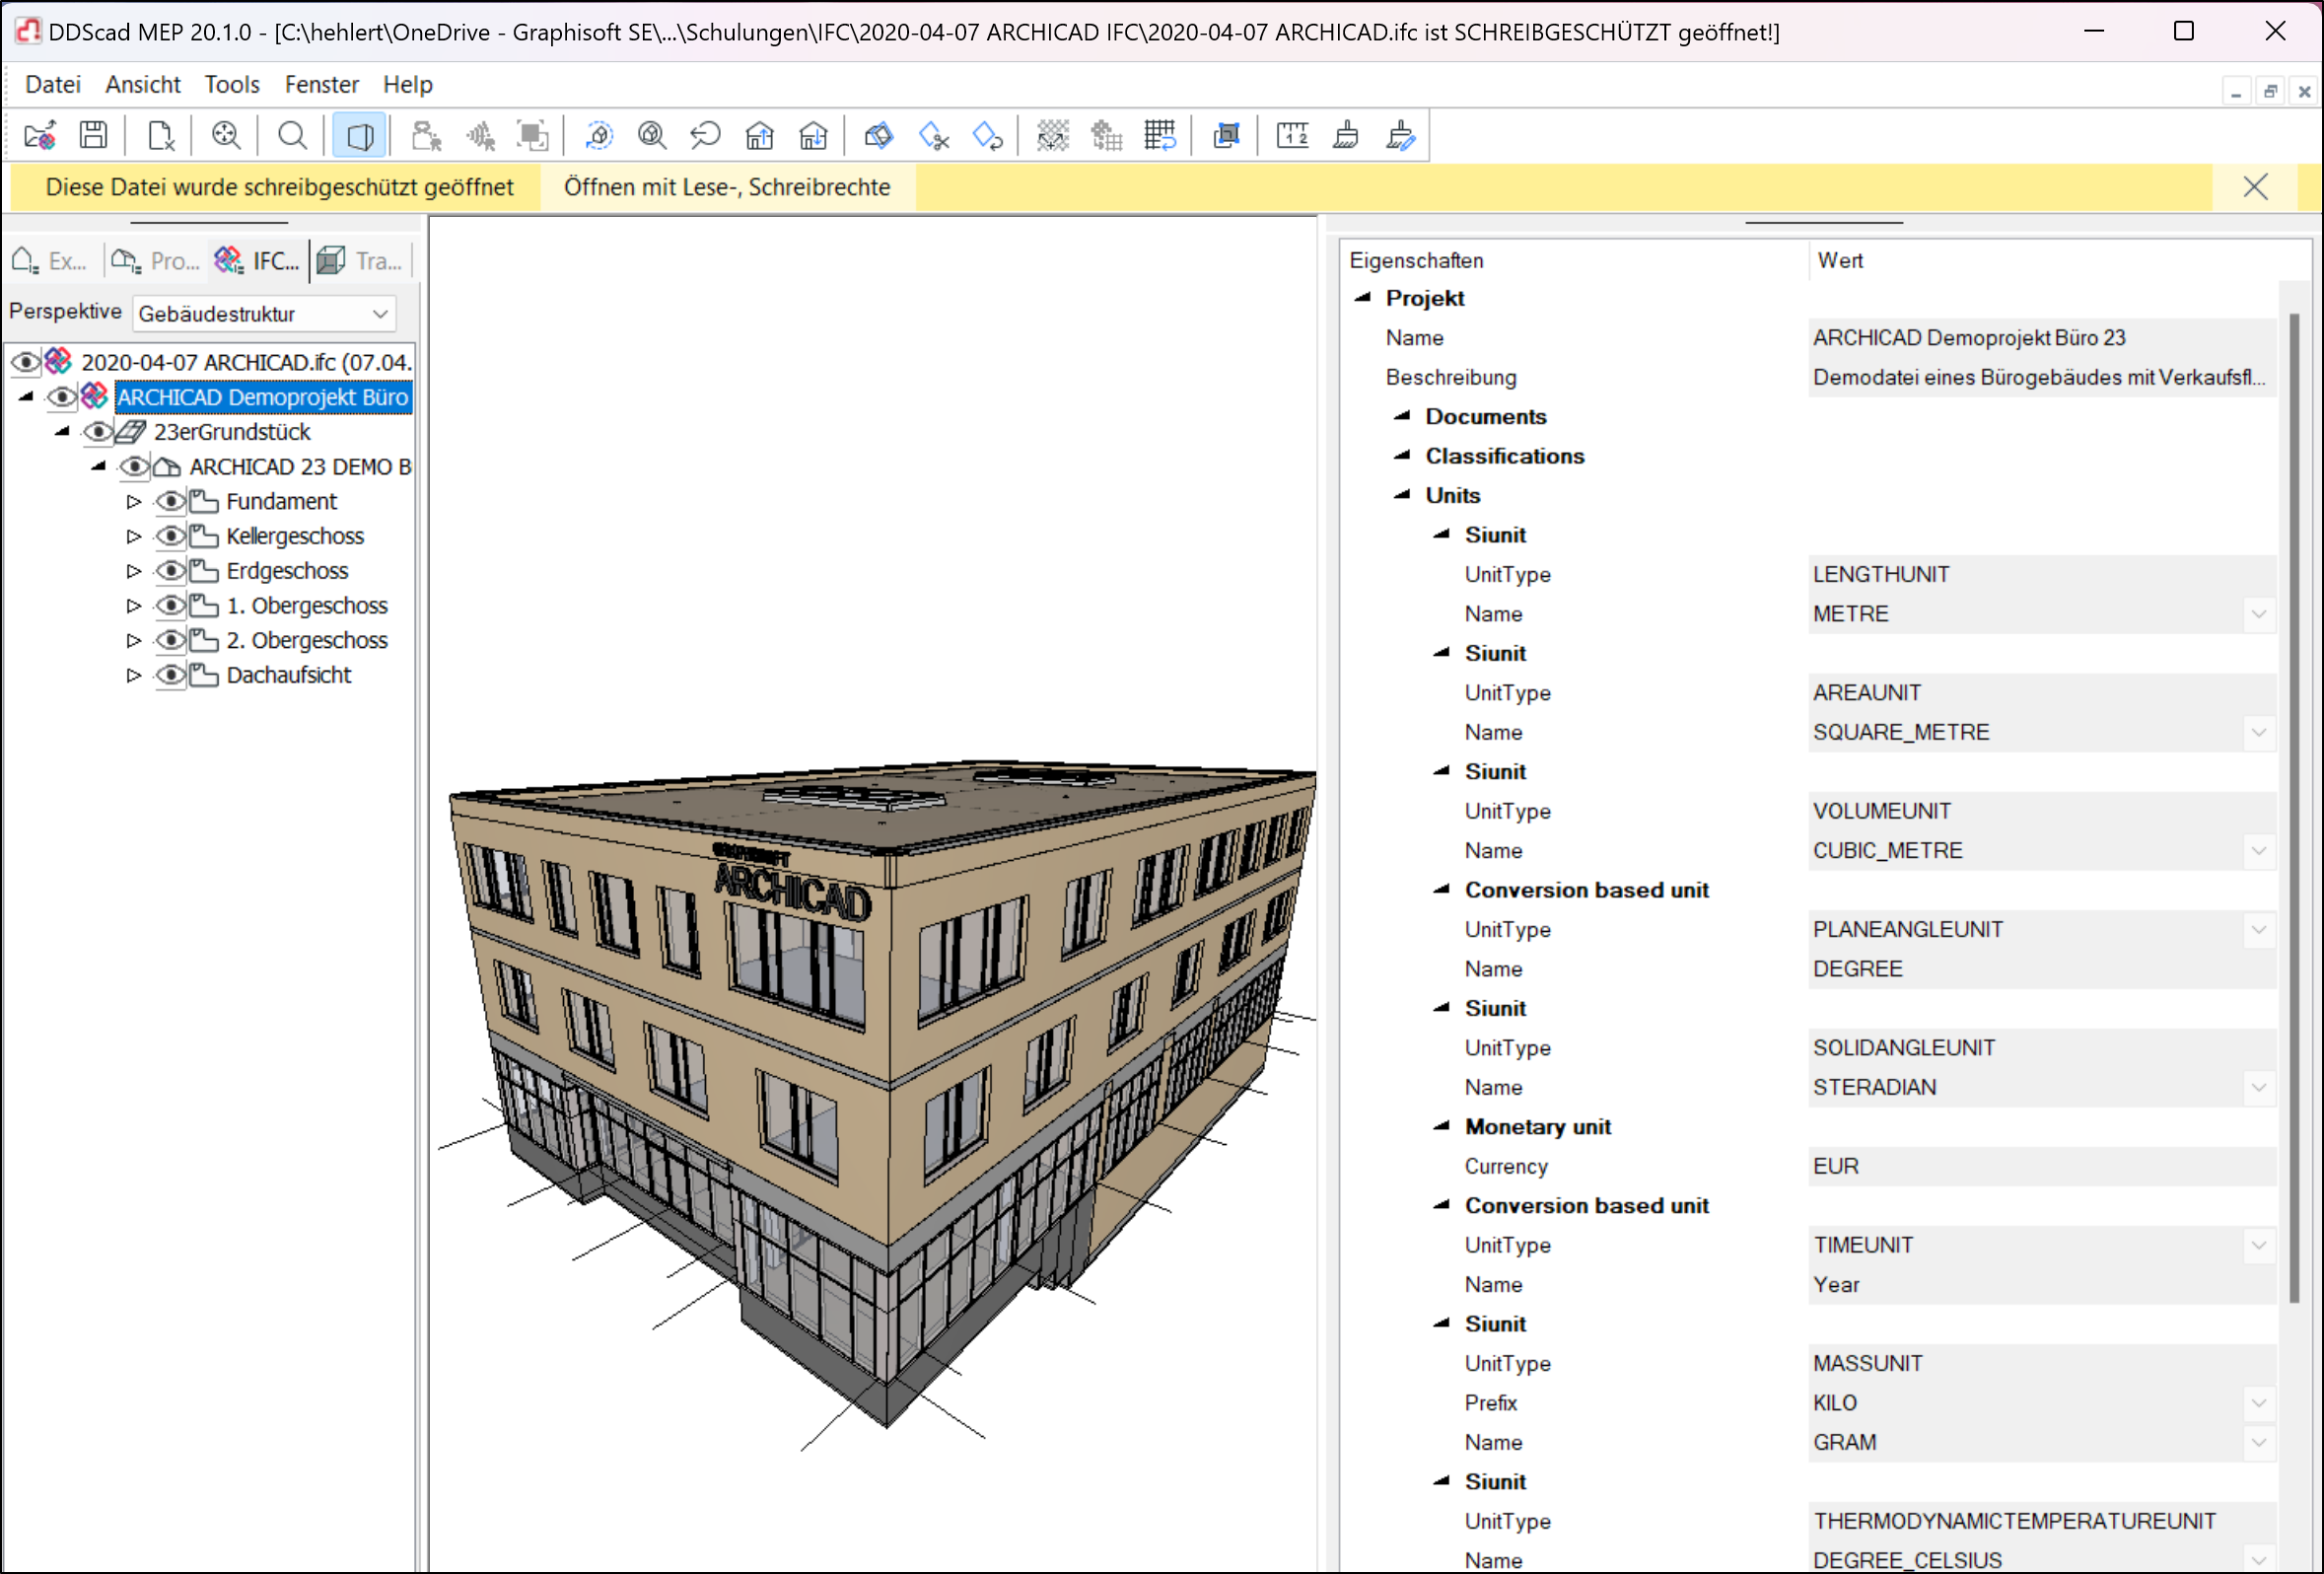Click the zoom extents magnifier icon
Screen dimensions: 2324x1574
[x=226, y=135]
